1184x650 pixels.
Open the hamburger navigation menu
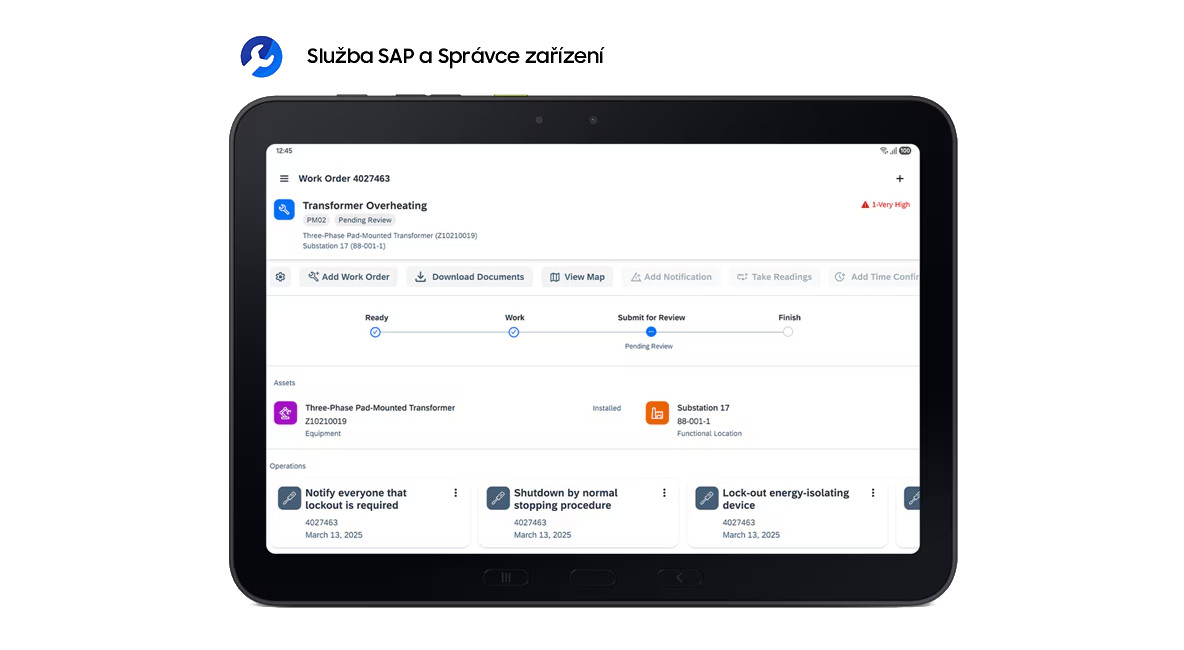click(284, 179)
